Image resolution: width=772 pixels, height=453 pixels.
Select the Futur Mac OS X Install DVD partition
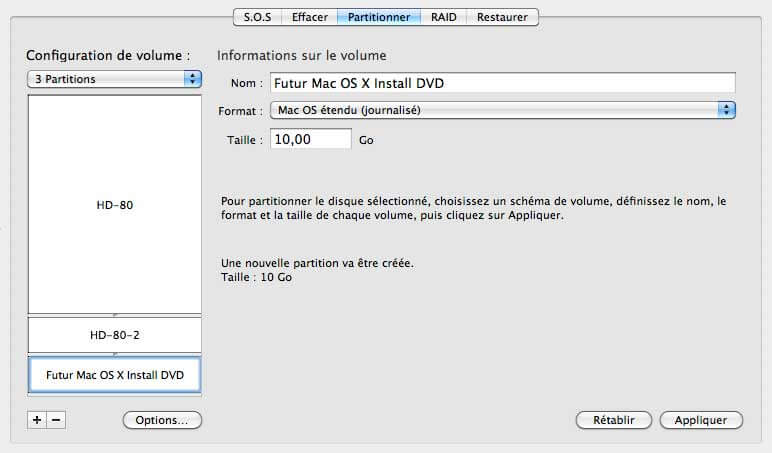(x=114, y=375)
